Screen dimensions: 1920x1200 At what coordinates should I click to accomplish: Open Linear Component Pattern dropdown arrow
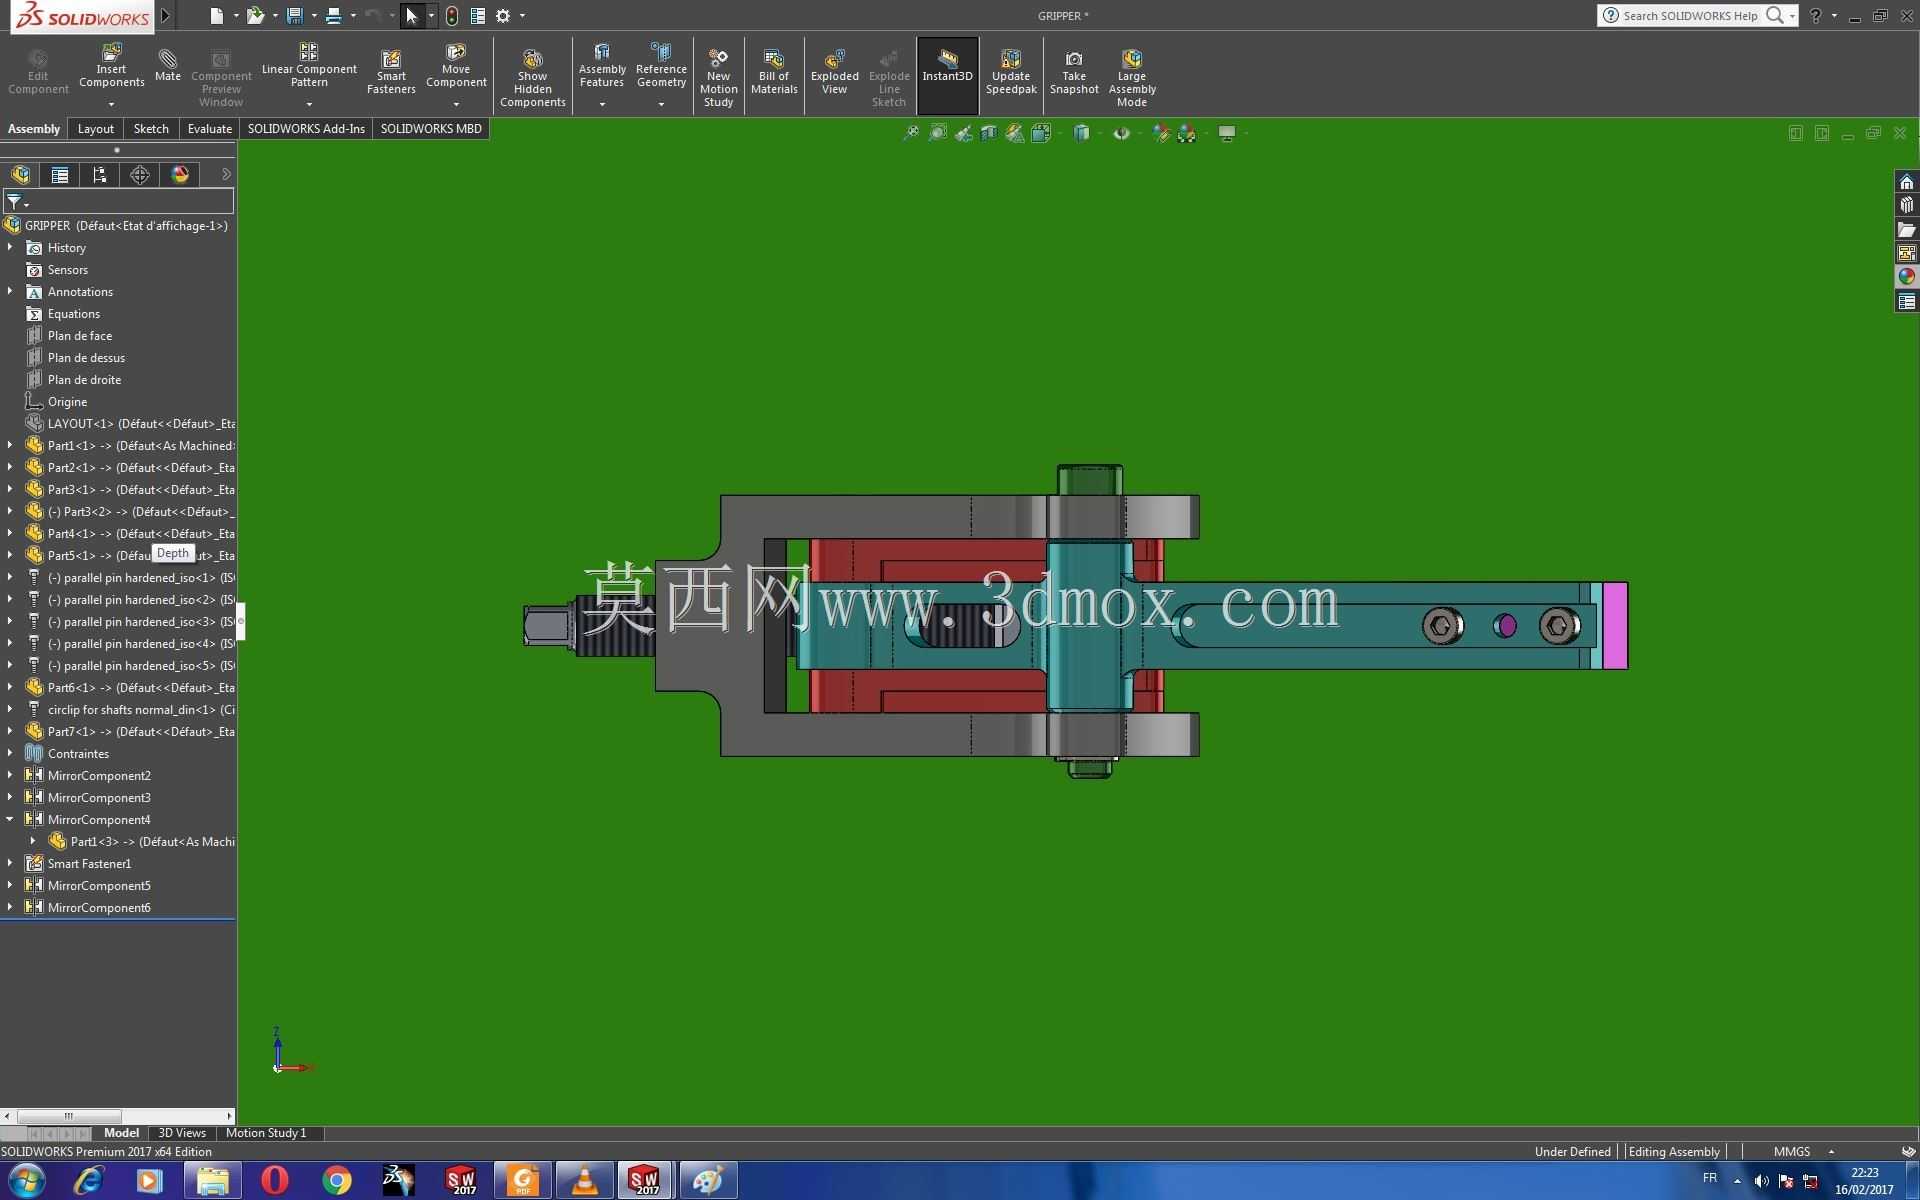tap(309, 104)
